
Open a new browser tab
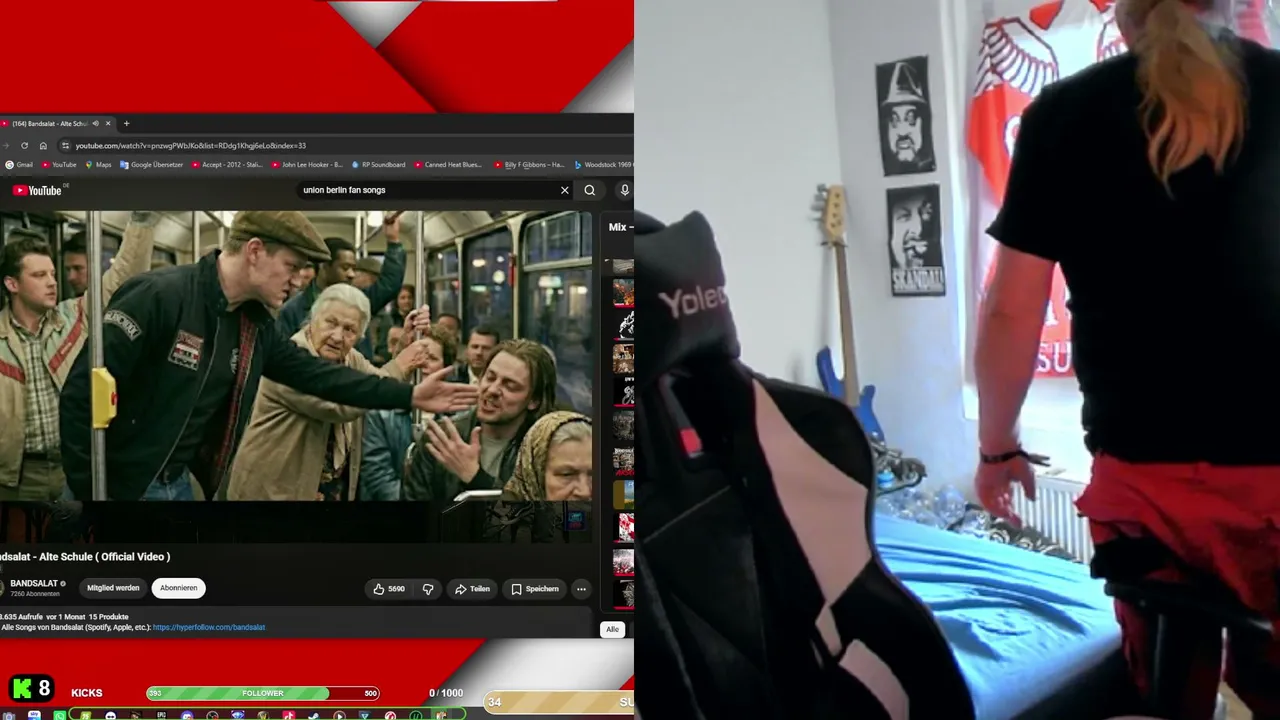click(x=126, y=124)
